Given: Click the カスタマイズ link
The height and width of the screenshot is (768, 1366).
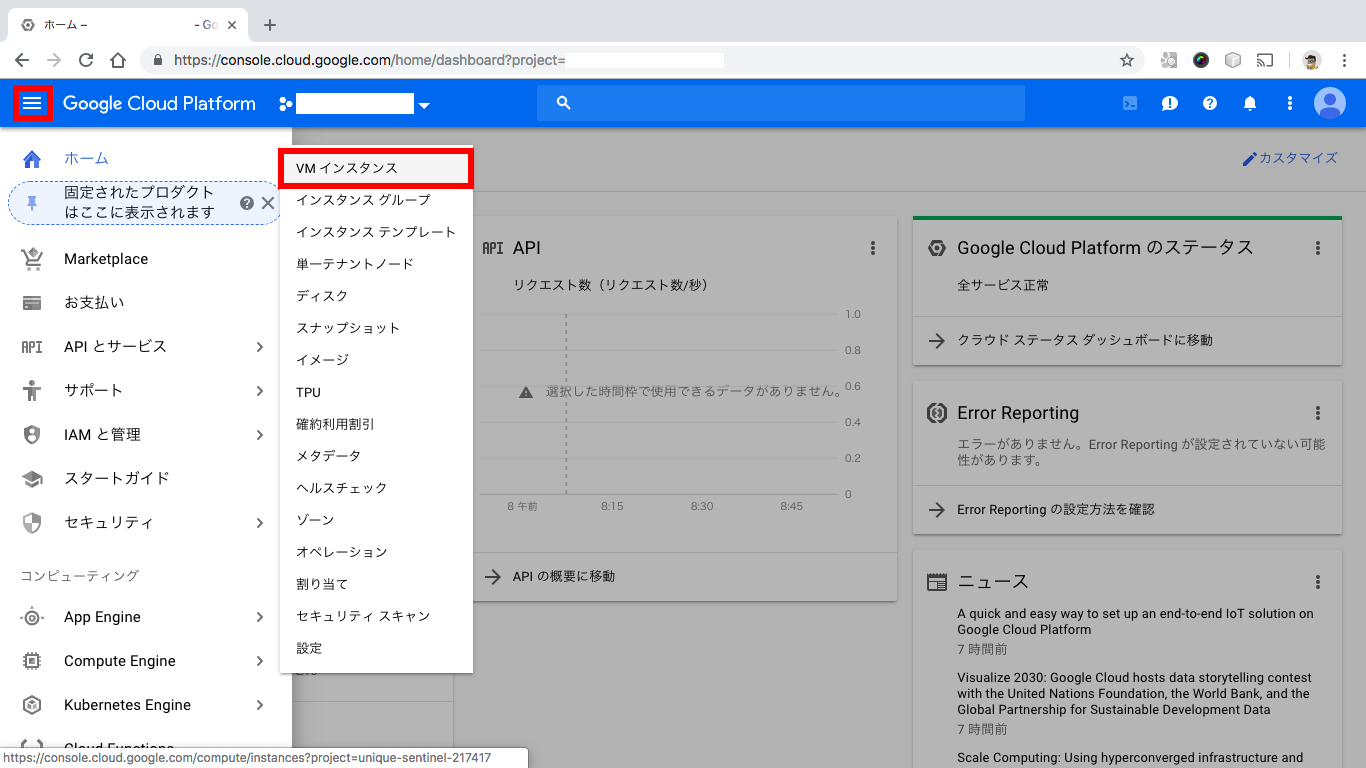Looking at the screenshot, I should pyautogui.click(x=1293, y=157).
